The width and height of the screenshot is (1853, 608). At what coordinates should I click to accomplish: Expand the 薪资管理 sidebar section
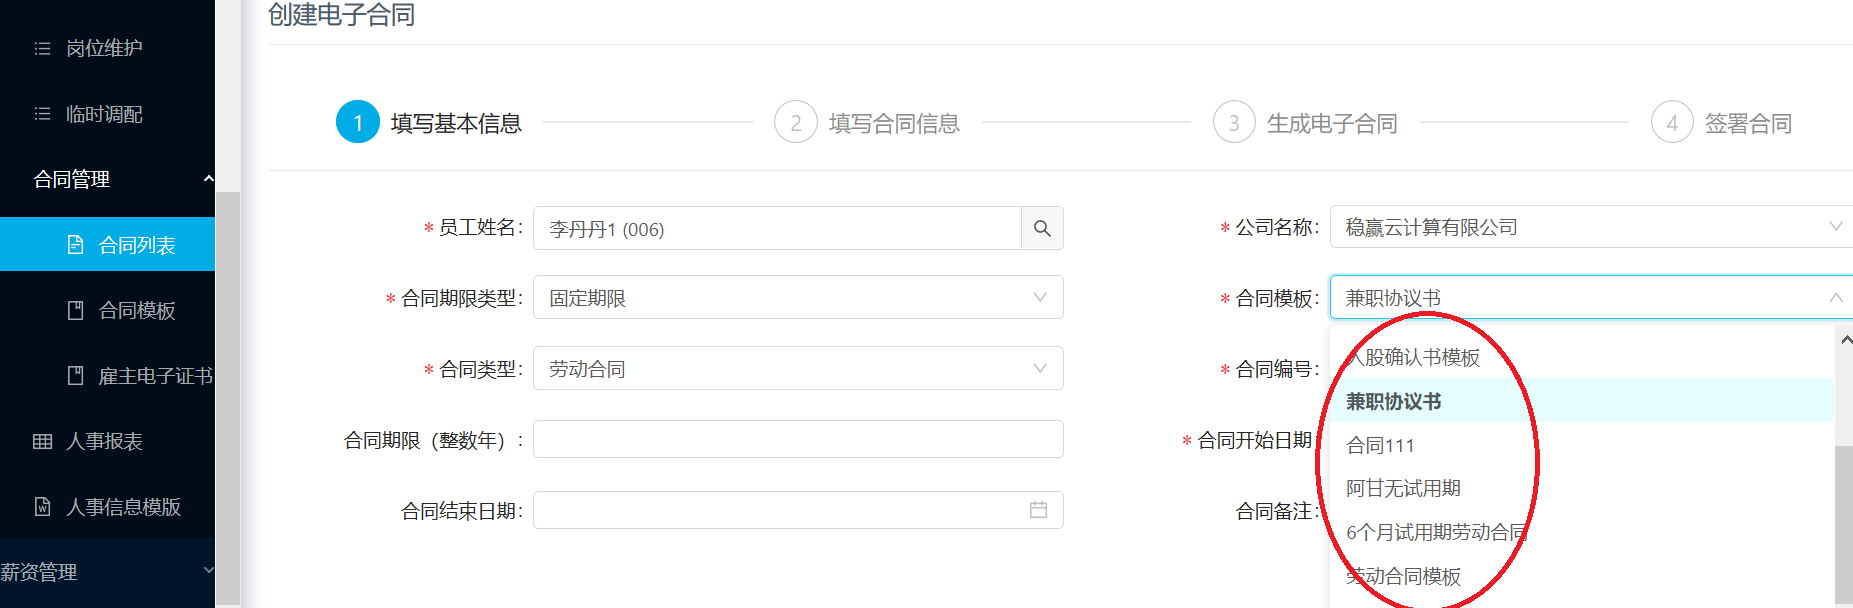pyautogui.click(x=208, y=570)
